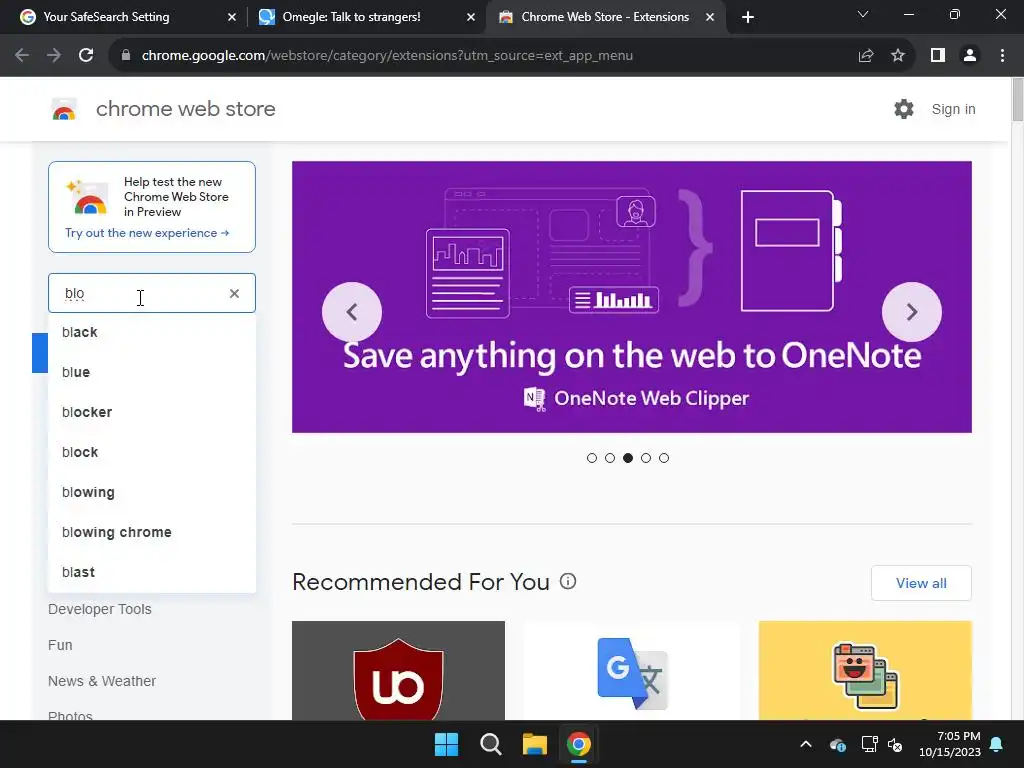Open File Explorer from taskbar

(534, 744)
